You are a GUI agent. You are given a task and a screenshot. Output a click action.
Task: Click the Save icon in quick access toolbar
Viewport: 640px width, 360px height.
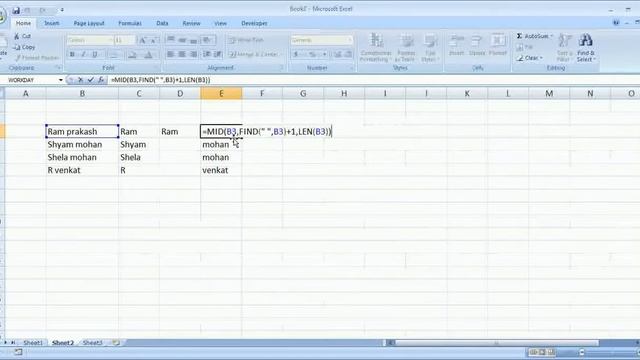pos(16,10)
